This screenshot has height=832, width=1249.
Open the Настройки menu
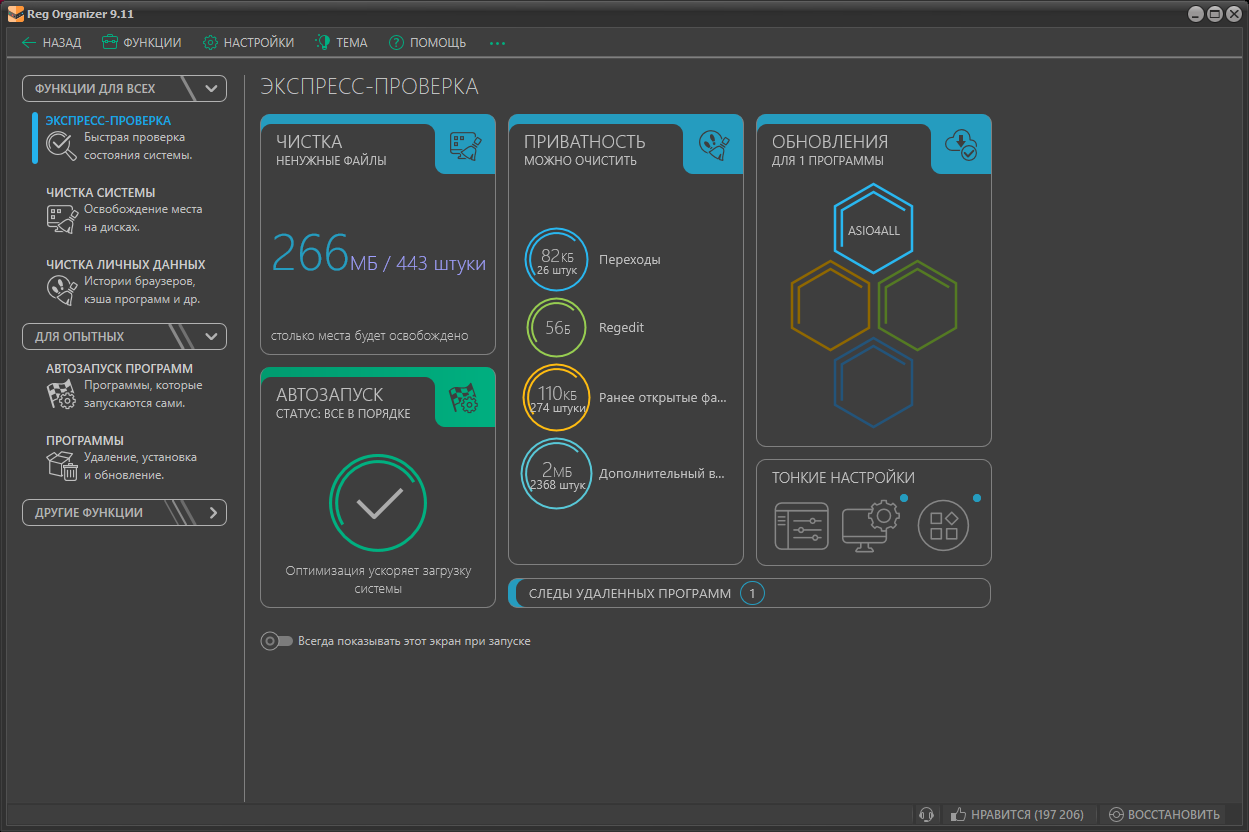248,43
